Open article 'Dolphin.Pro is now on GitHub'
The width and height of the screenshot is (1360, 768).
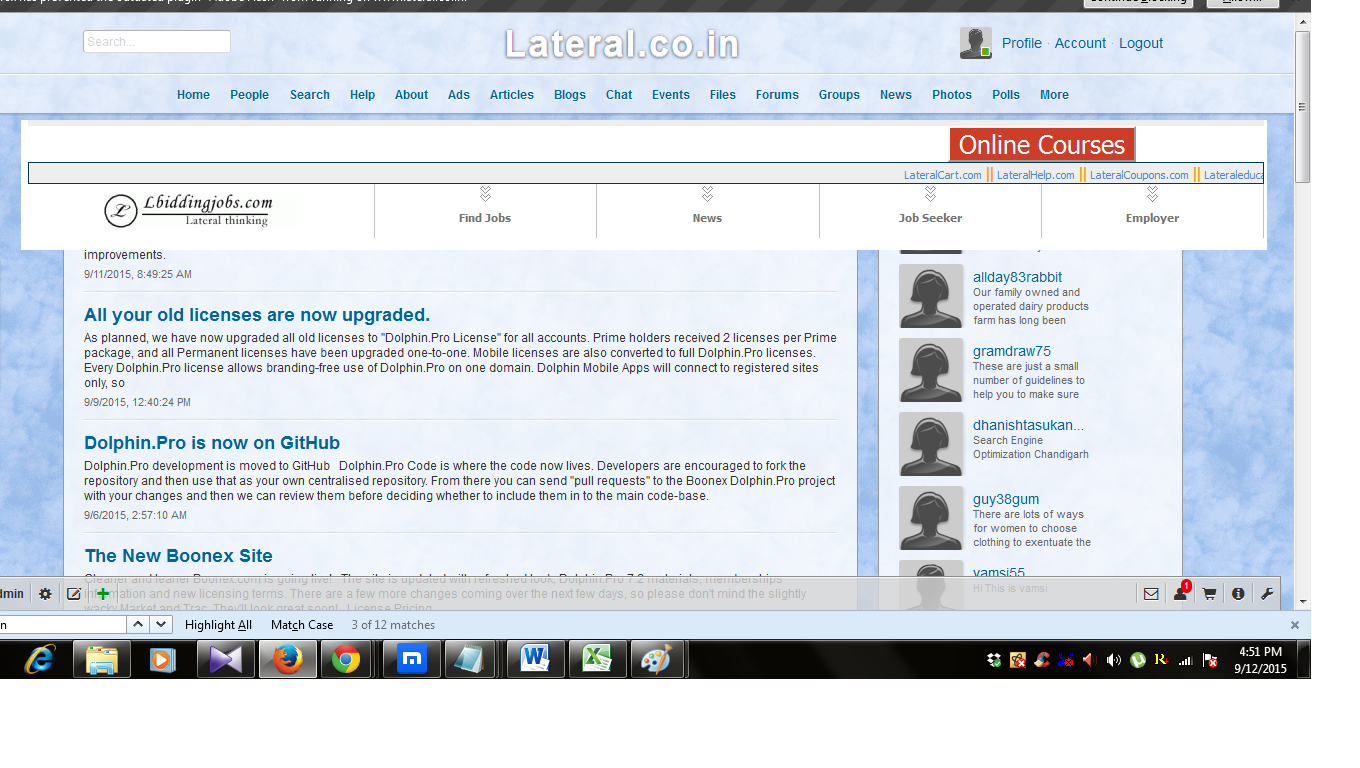click(212, 443)
